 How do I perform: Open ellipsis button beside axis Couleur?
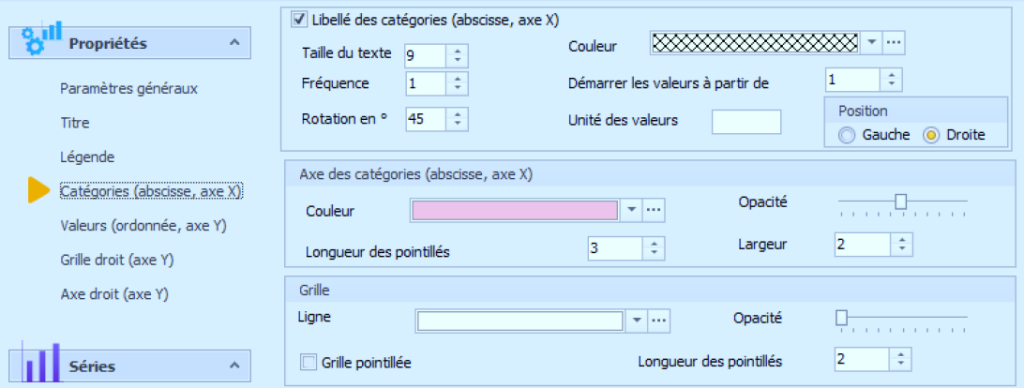tap(654, 210)
